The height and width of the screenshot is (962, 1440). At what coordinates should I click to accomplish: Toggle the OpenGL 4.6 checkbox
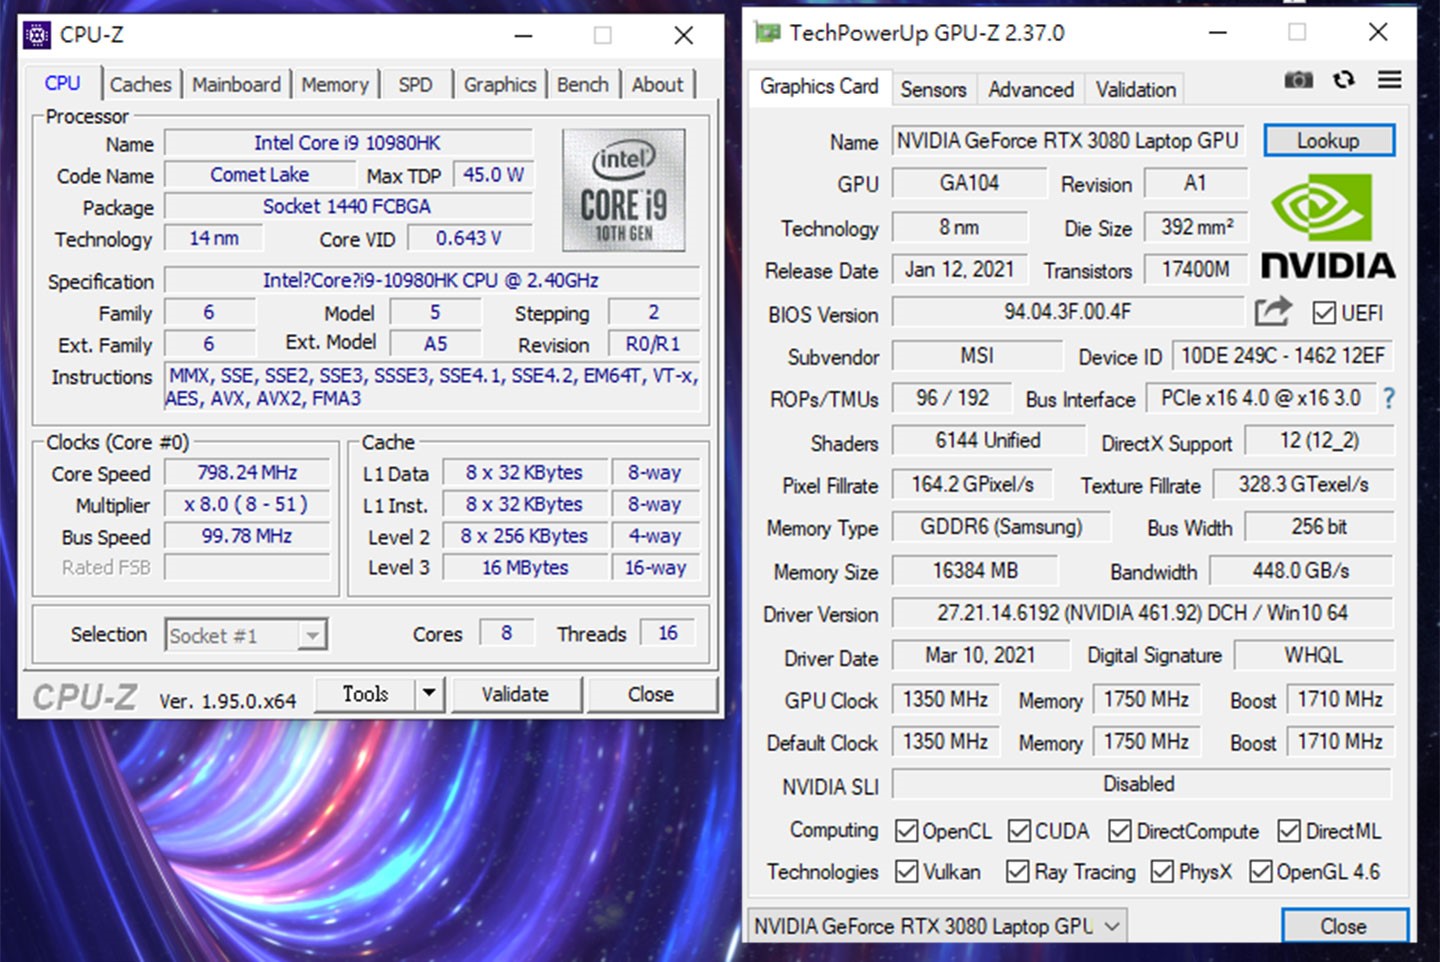pos(1261,872)
